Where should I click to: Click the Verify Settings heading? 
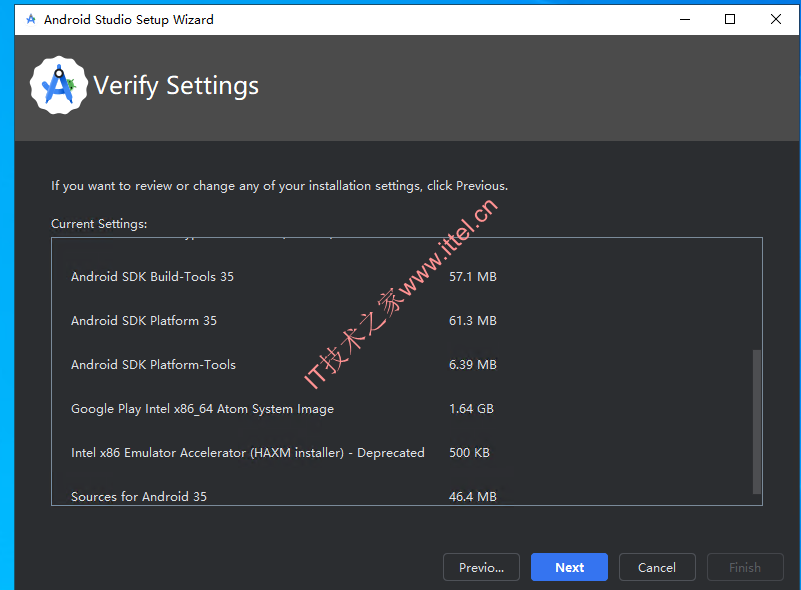(176, 85)
